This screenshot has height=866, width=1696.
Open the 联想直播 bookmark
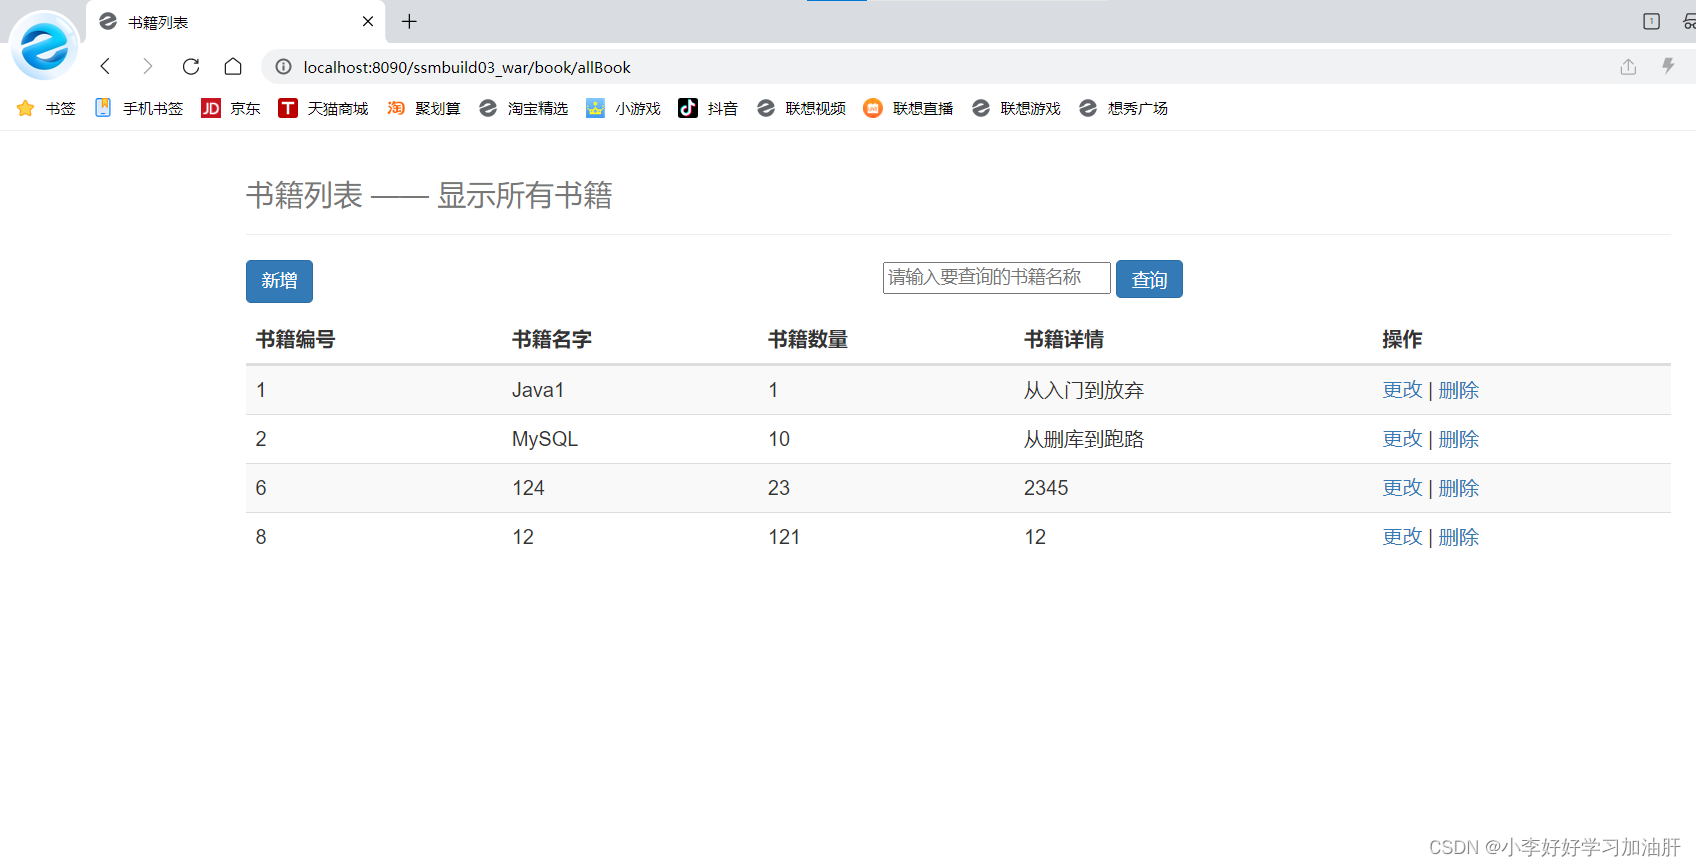pos(908,108)
